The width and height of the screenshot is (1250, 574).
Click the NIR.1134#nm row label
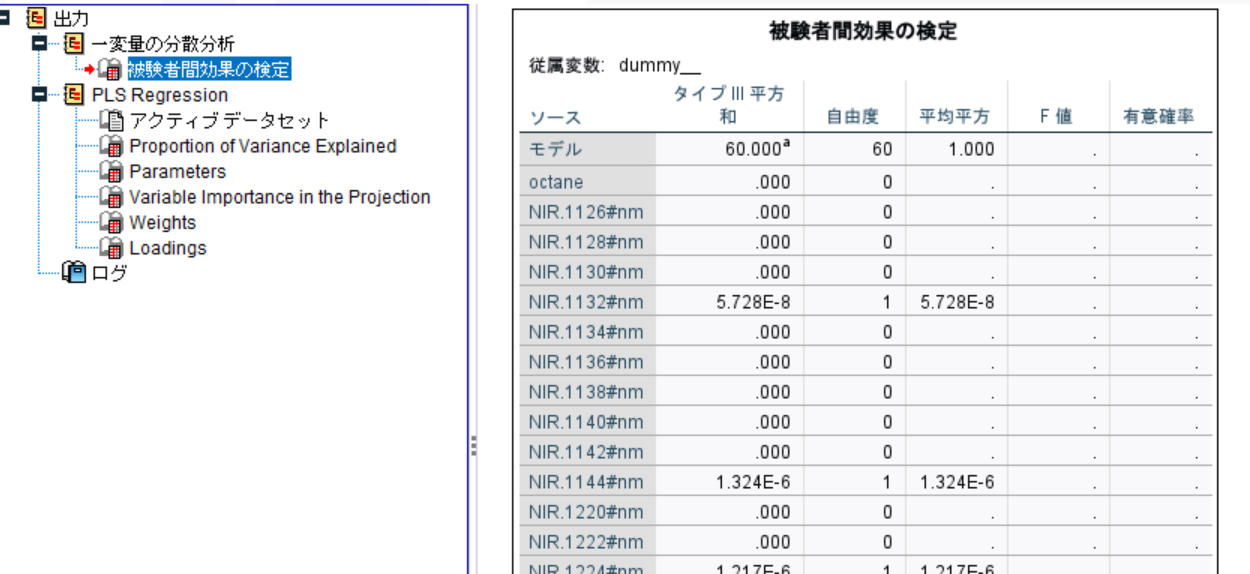point(588,332)
